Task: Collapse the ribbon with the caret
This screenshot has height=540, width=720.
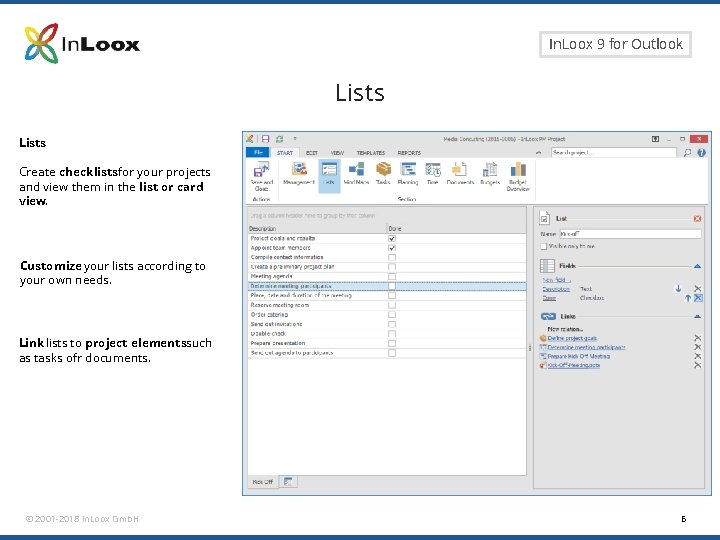Action: point(539,152)
